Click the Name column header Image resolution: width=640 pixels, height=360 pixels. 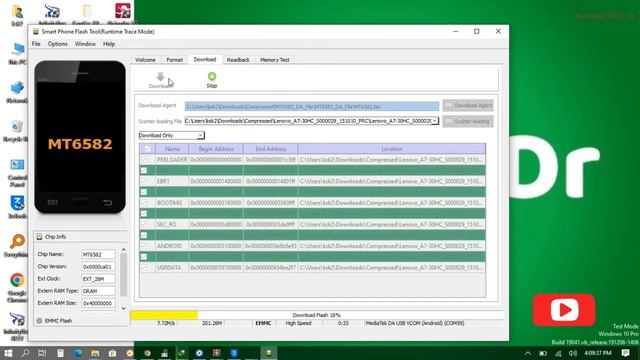click(x=172, y=149)
